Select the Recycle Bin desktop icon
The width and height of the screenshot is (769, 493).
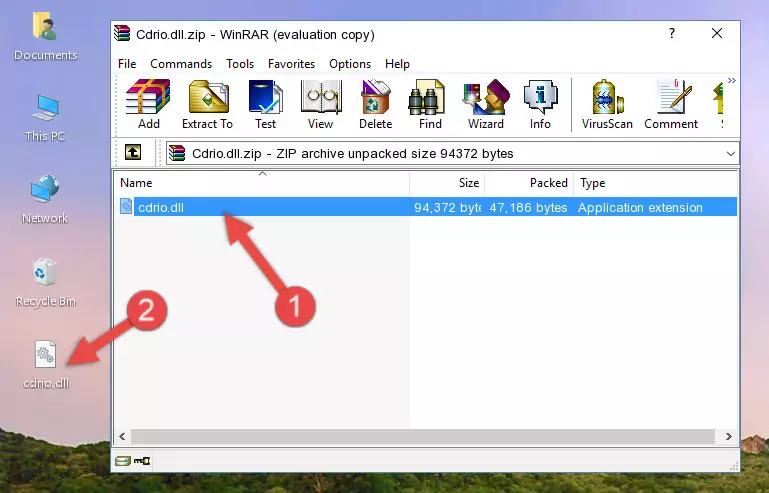click(45, 283)
